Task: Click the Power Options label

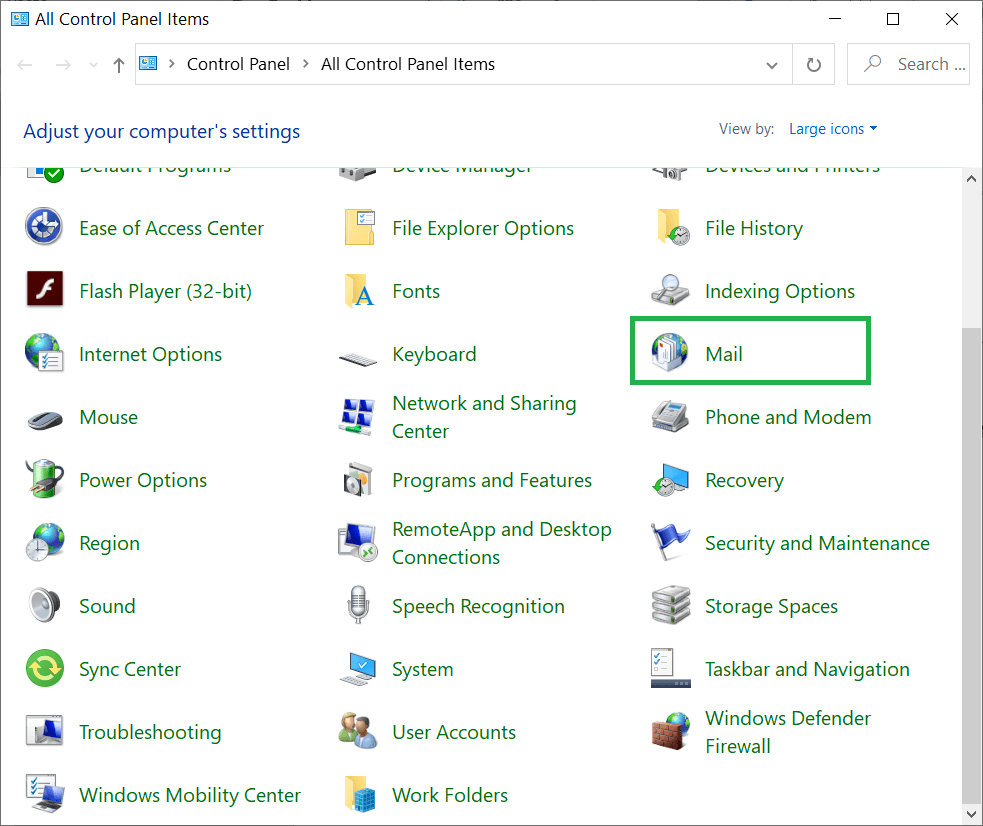Action: coord(143,481)
